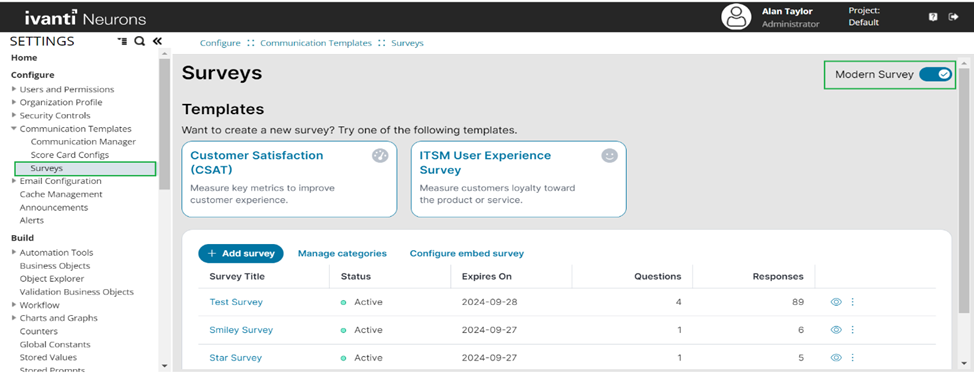The height and width of the screenshot is (389, 974).
Task: Preview Smiley Survey with eye icon
Action: [836, 330]
